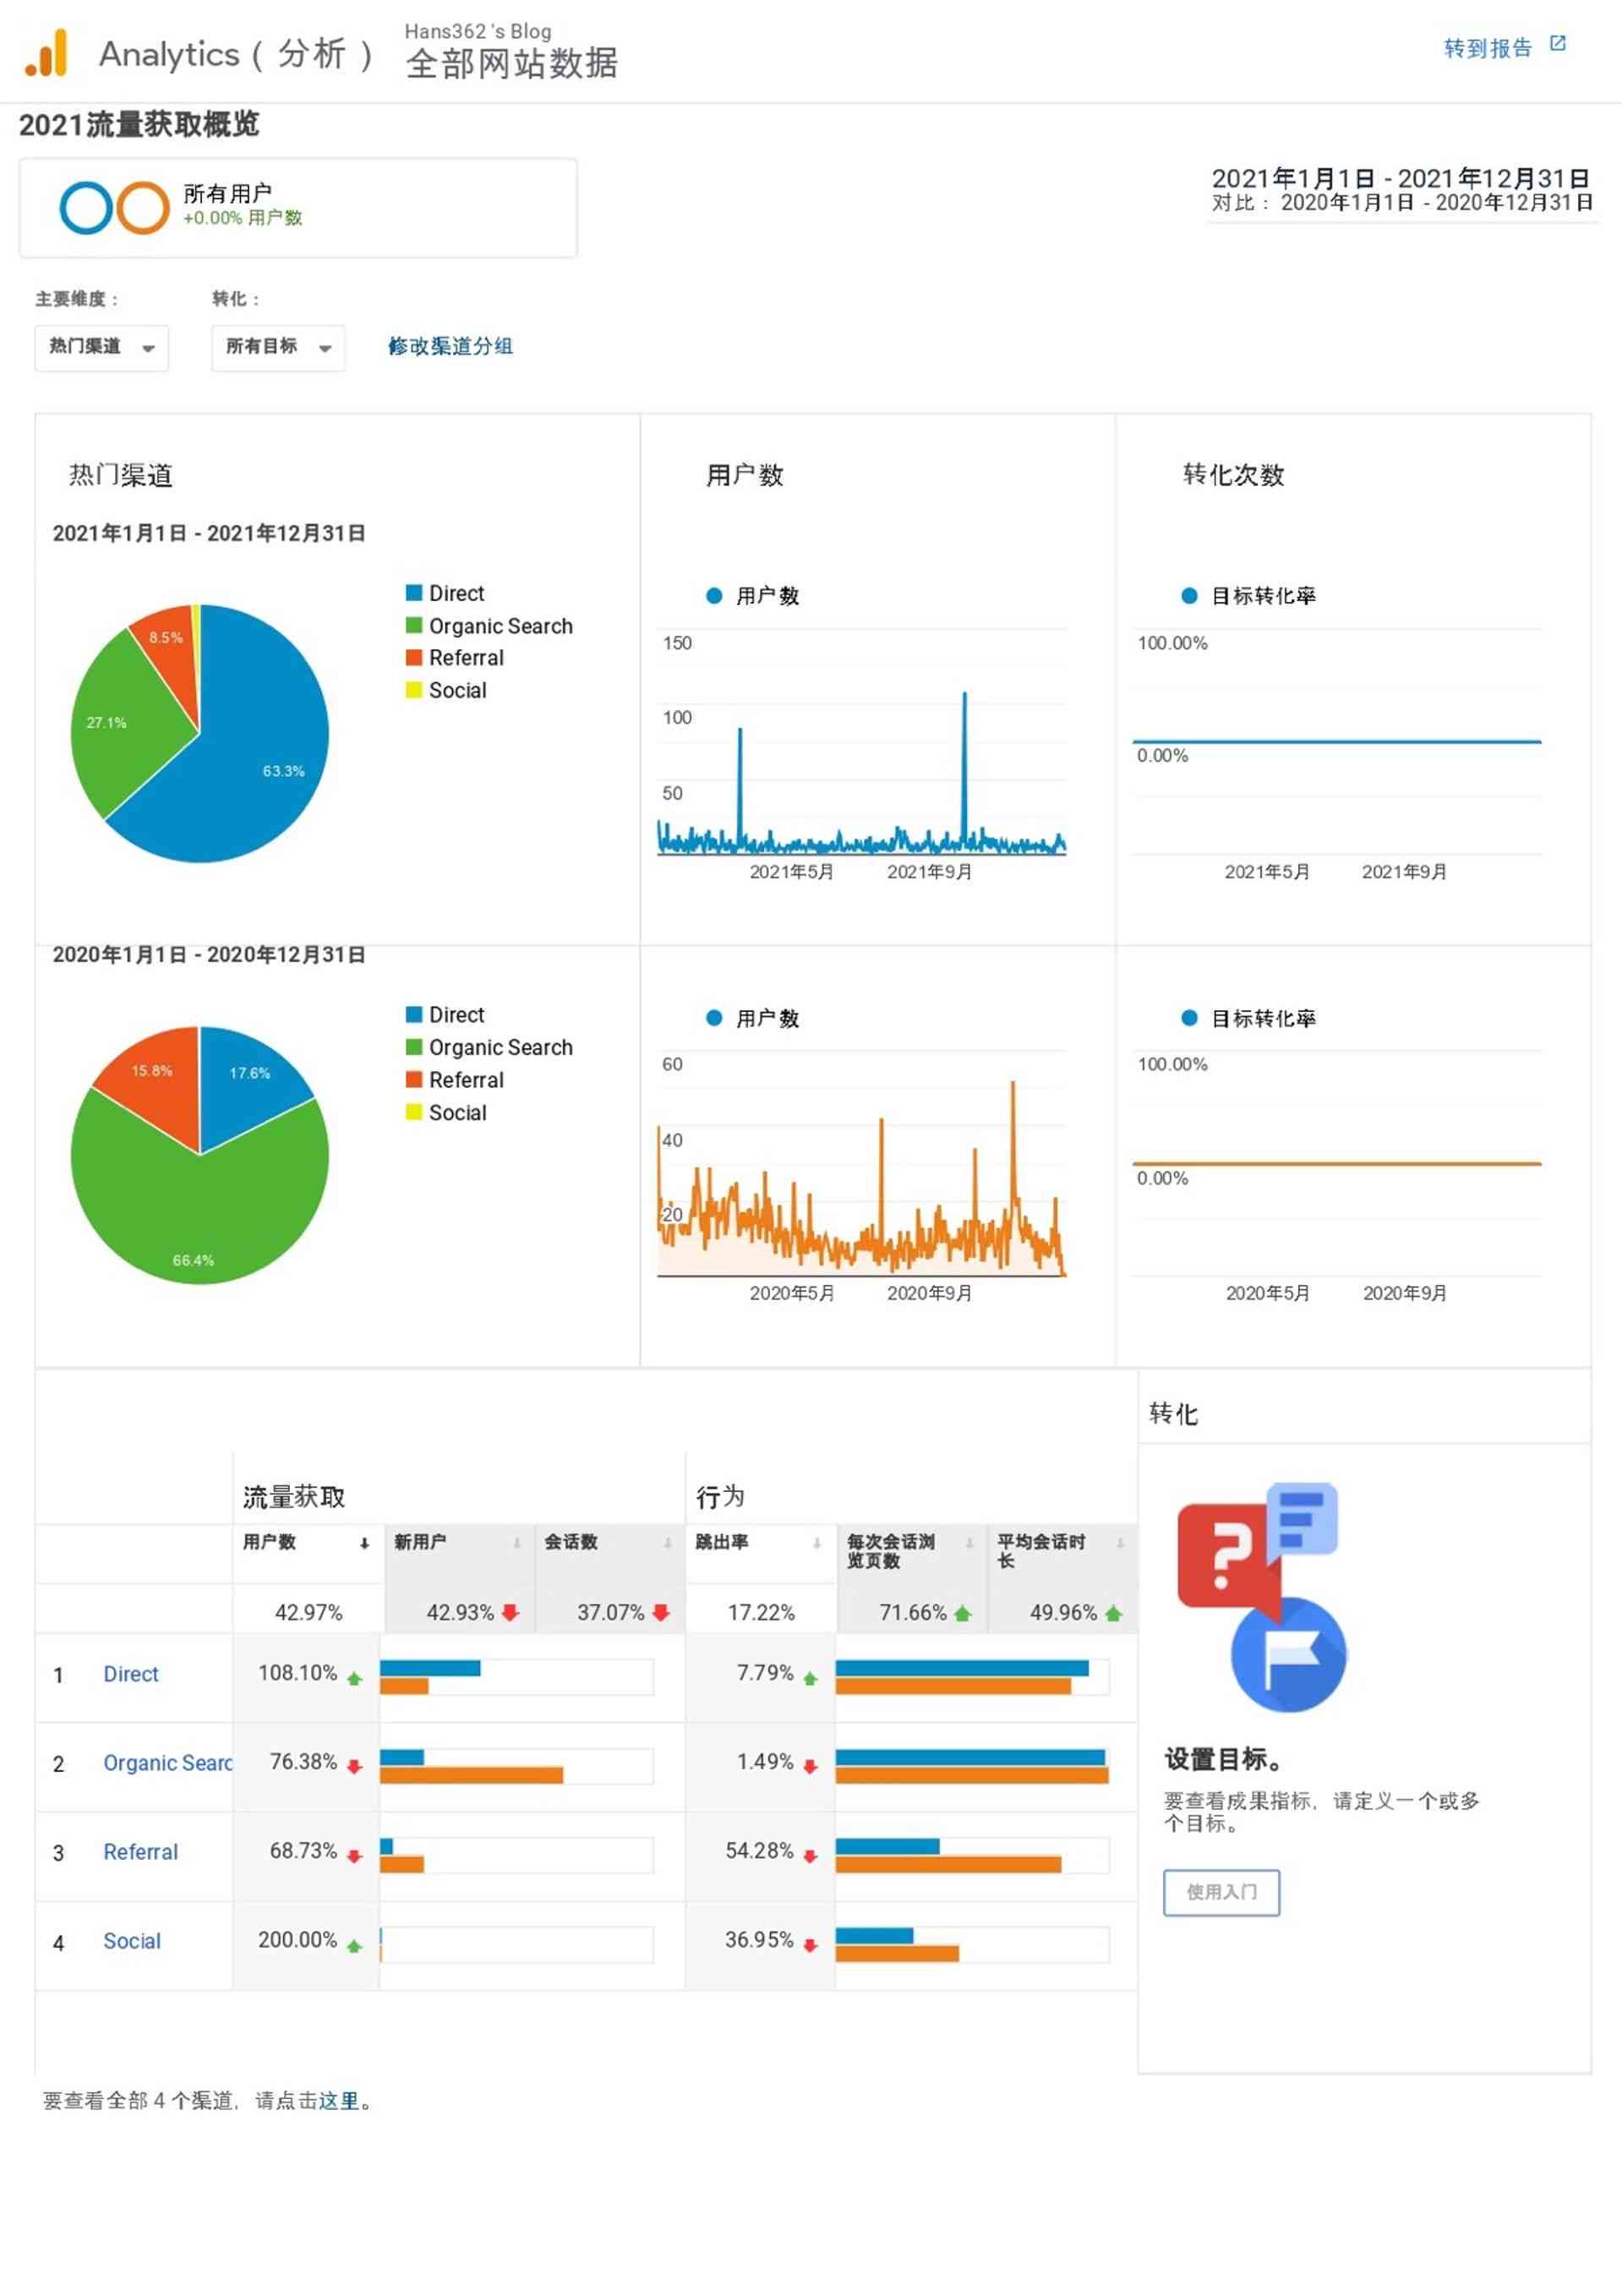
Task: Click the blue segment circle for 所有用户
Action: tap(85, 208)
